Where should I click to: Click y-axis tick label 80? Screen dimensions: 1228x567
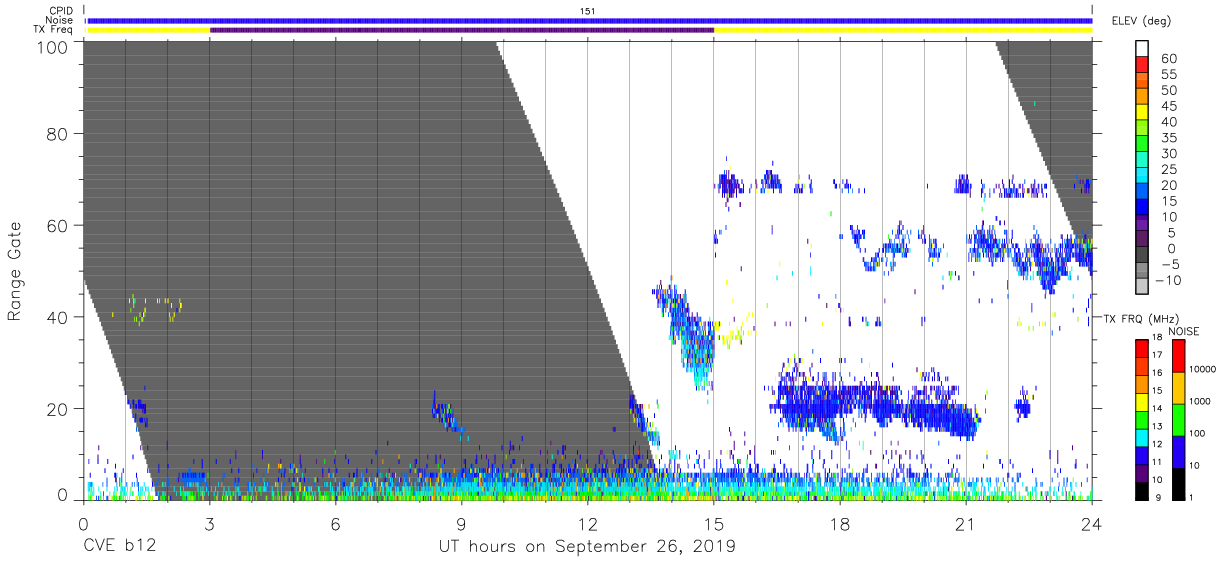pyautogui.click(x=57, y=135)
